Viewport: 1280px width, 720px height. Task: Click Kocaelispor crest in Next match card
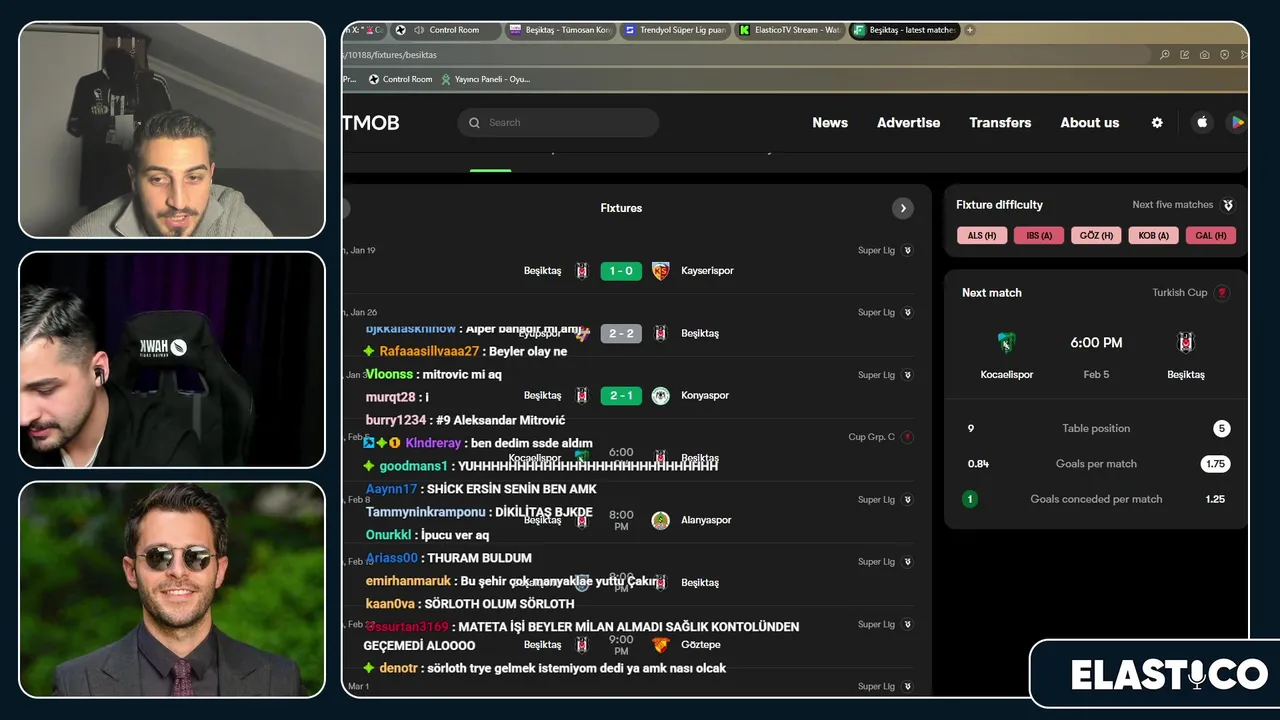(x=1006, y=343)
